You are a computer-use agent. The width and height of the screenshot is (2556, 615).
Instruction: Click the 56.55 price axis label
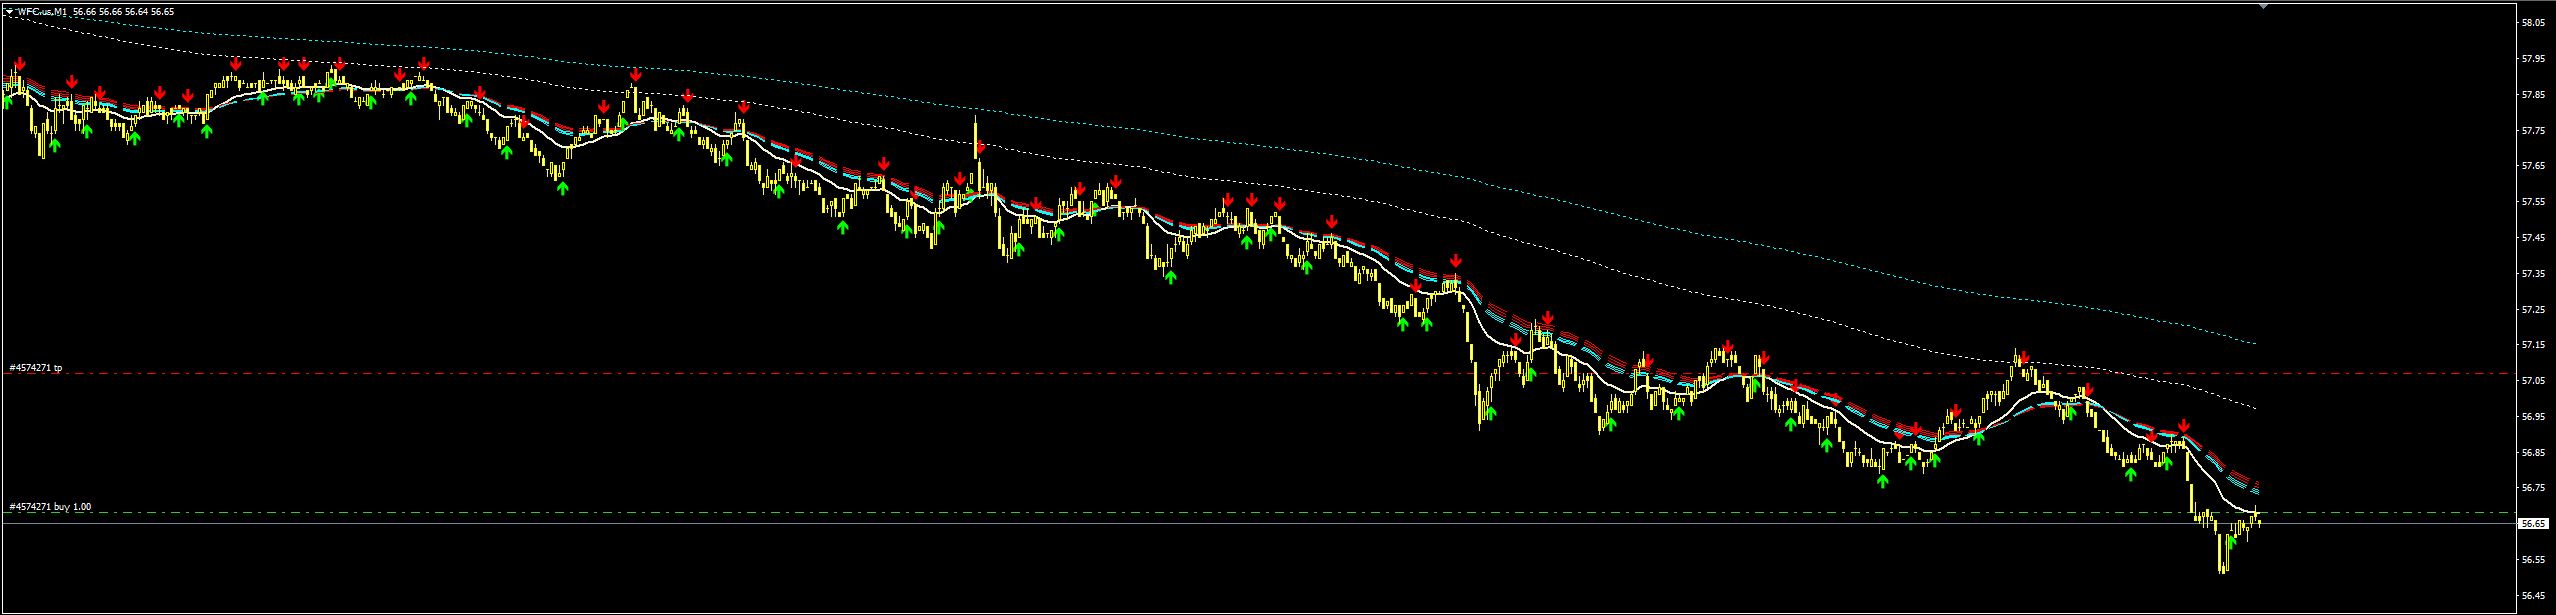[x=2532, y=559]
